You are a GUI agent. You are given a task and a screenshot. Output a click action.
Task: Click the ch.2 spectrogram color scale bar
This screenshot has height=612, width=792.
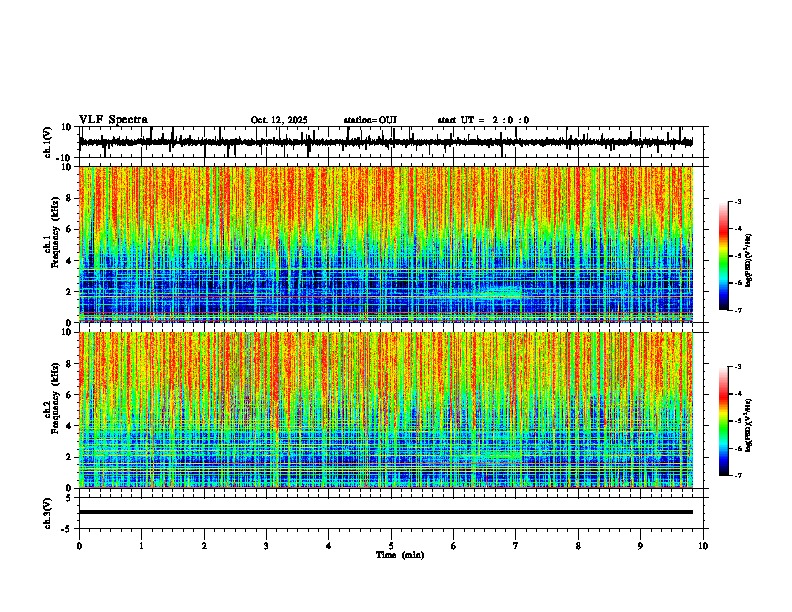[724, 421]
